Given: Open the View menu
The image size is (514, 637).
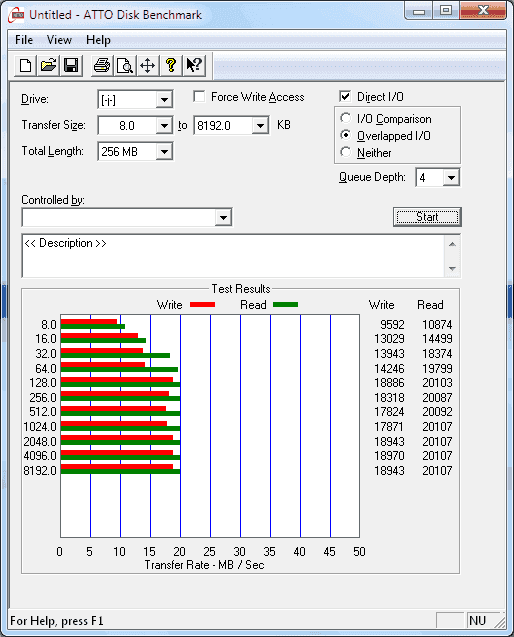Looking at the screenshot, I should 59,40.
